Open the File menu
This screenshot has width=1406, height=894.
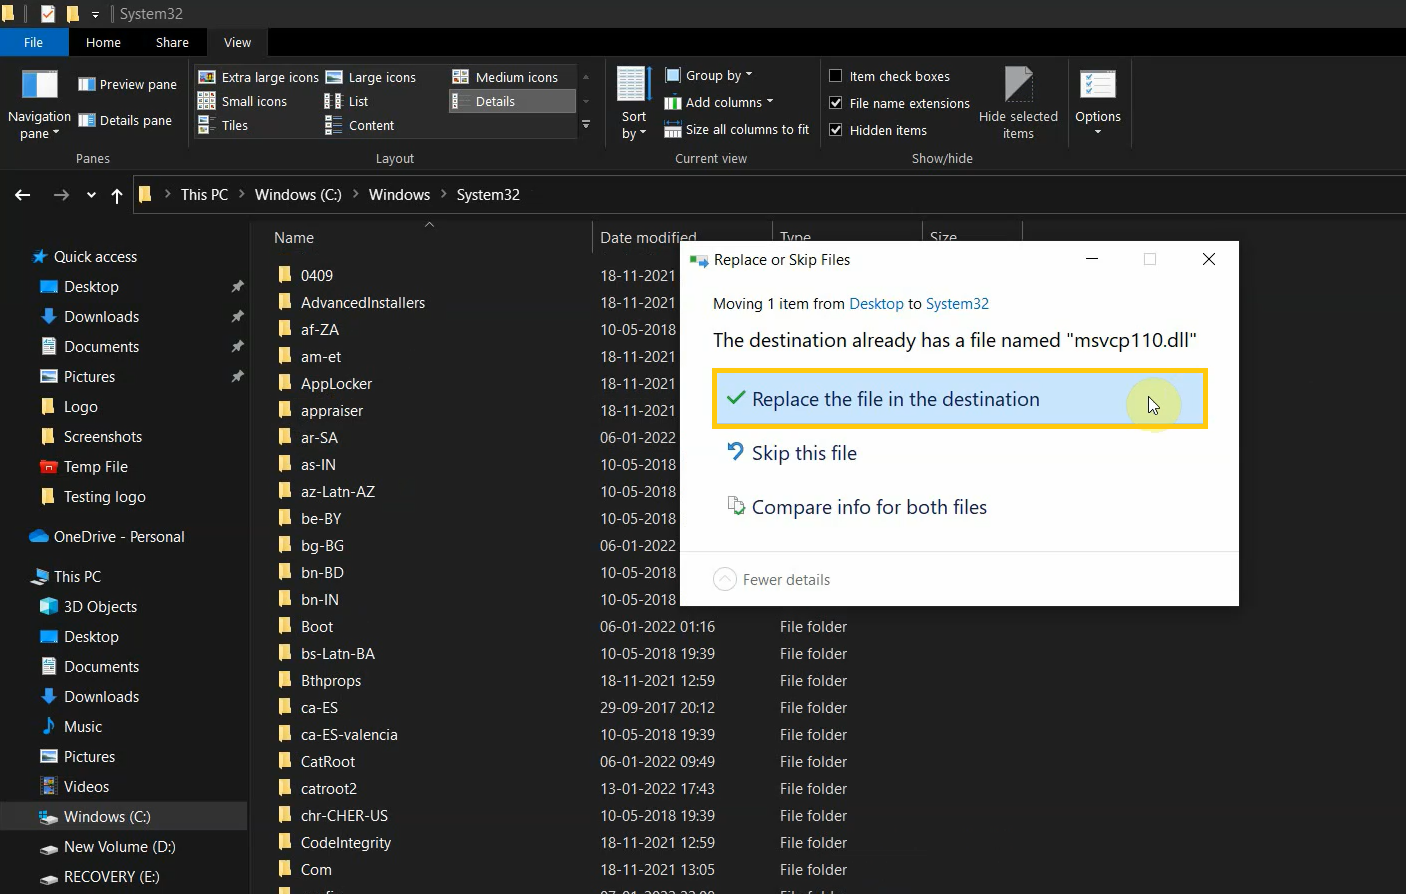[x=33, y=42]
